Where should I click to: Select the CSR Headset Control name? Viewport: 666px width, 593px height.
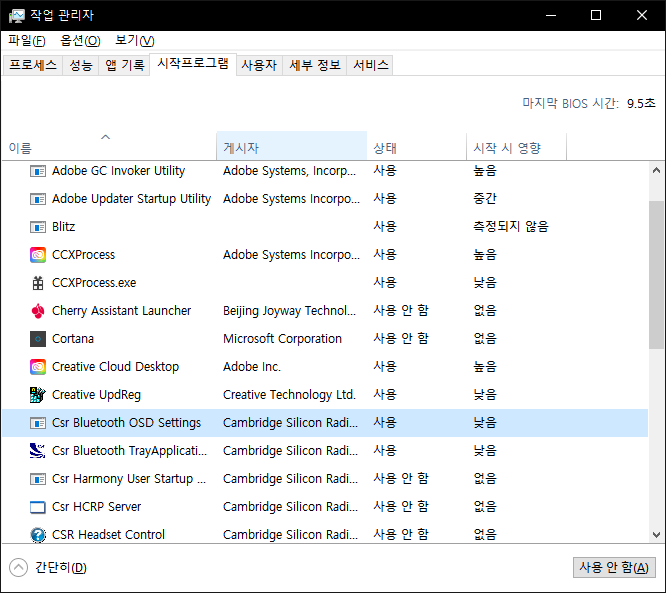tap(108, 535)
